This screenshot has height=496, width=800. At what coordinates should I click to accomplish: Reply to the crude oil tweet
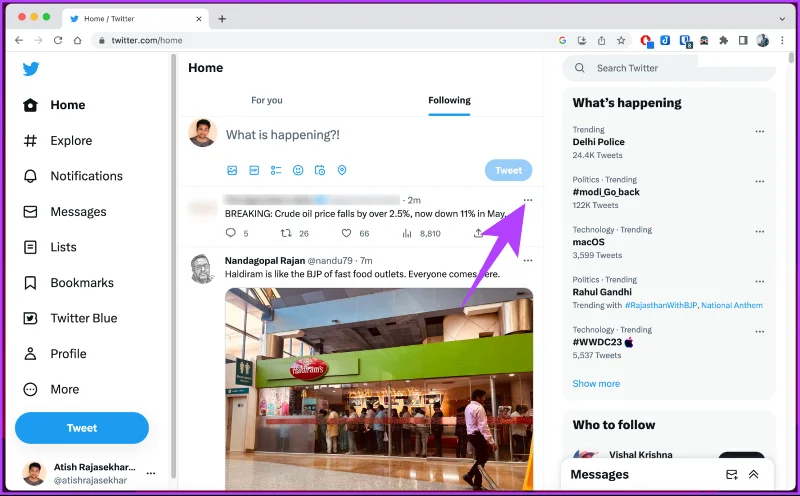pos(231,233)
